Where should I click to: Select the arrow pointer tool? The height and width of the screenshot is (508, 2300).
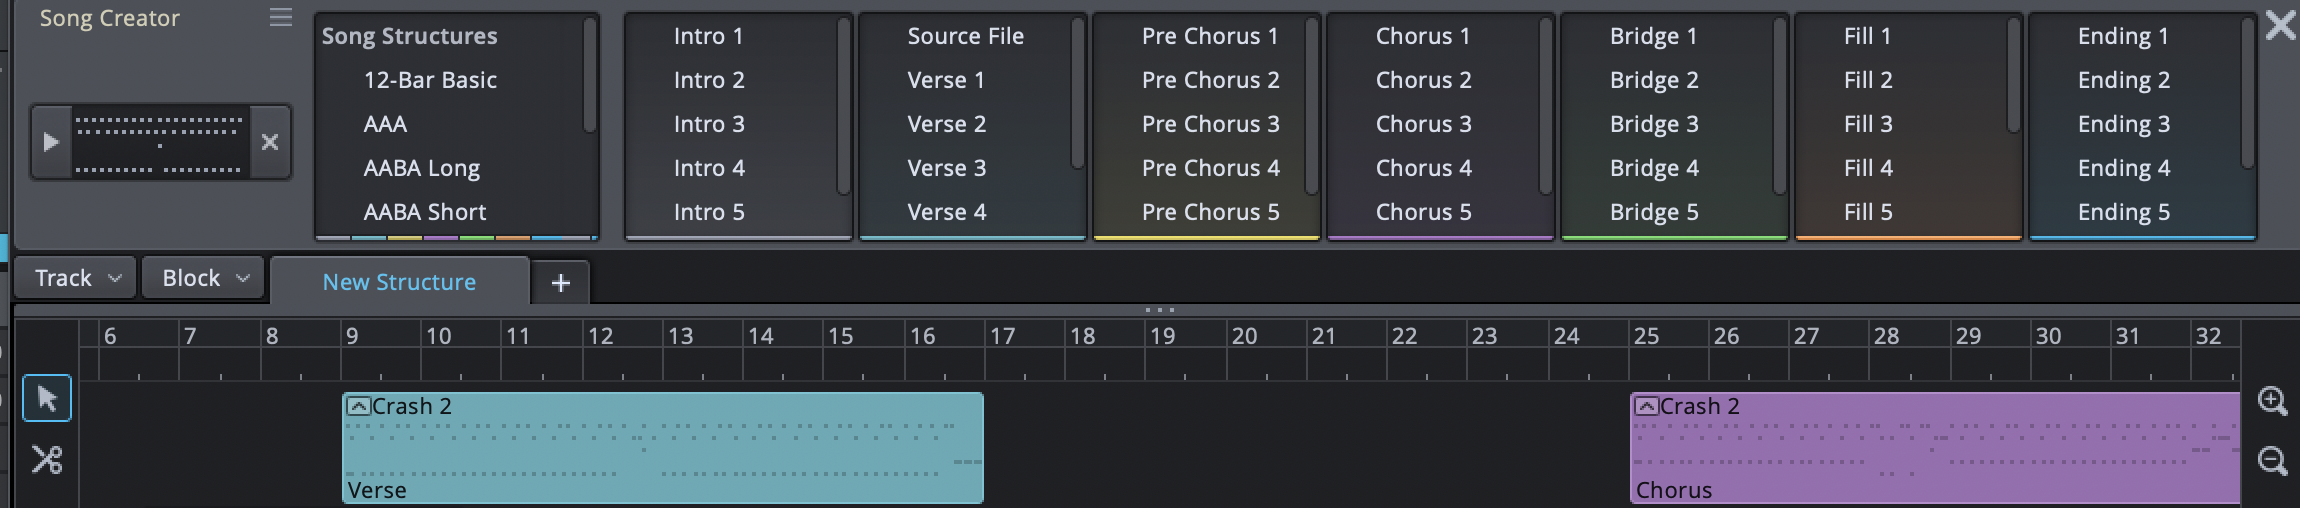[47, 399]
